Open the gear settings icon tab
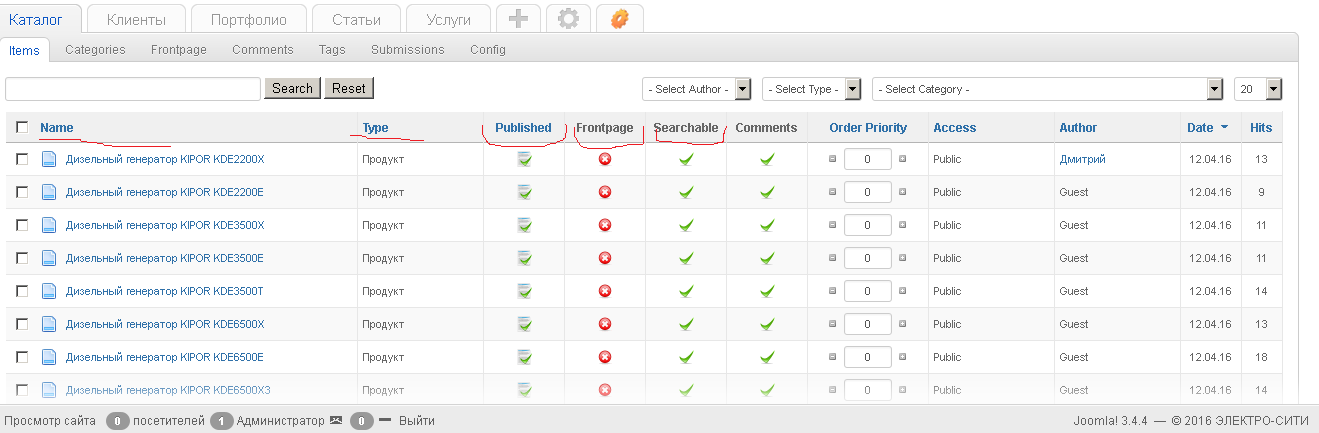Image resolution: width=1319 pixels, height=433 pixels. tap(568, 19)
